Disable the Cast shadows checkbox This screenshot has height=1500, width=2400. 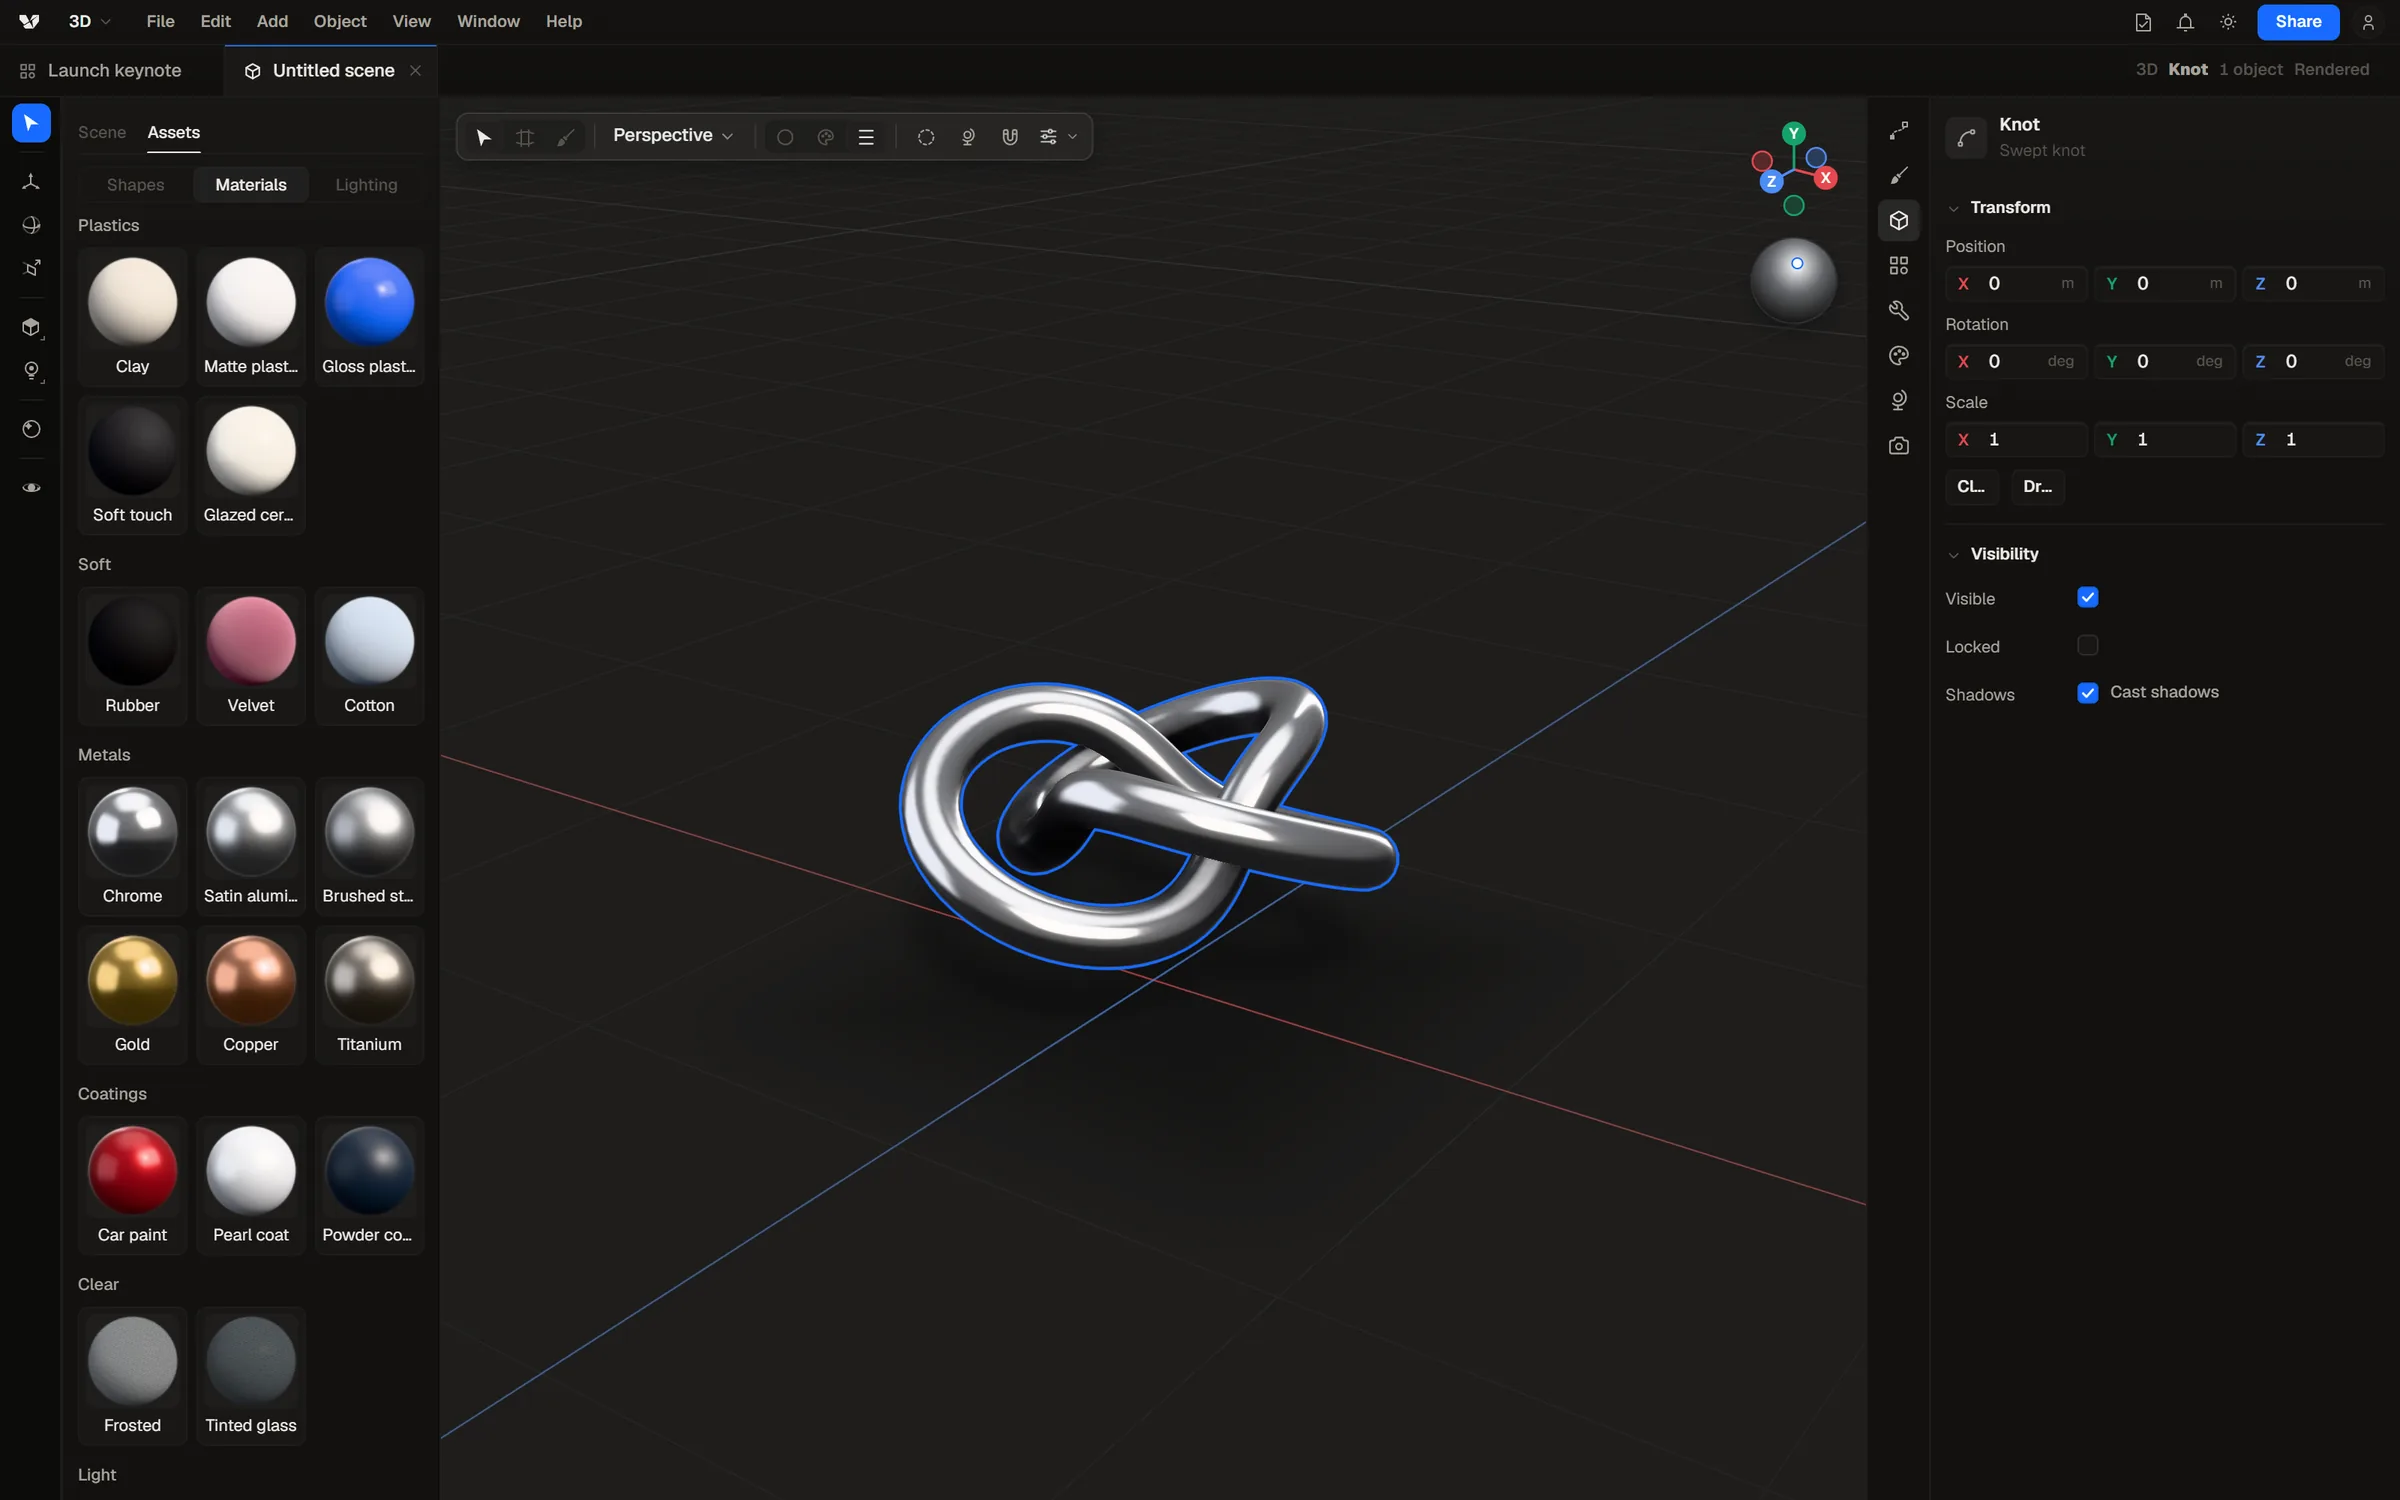[x=2087, y=693]
